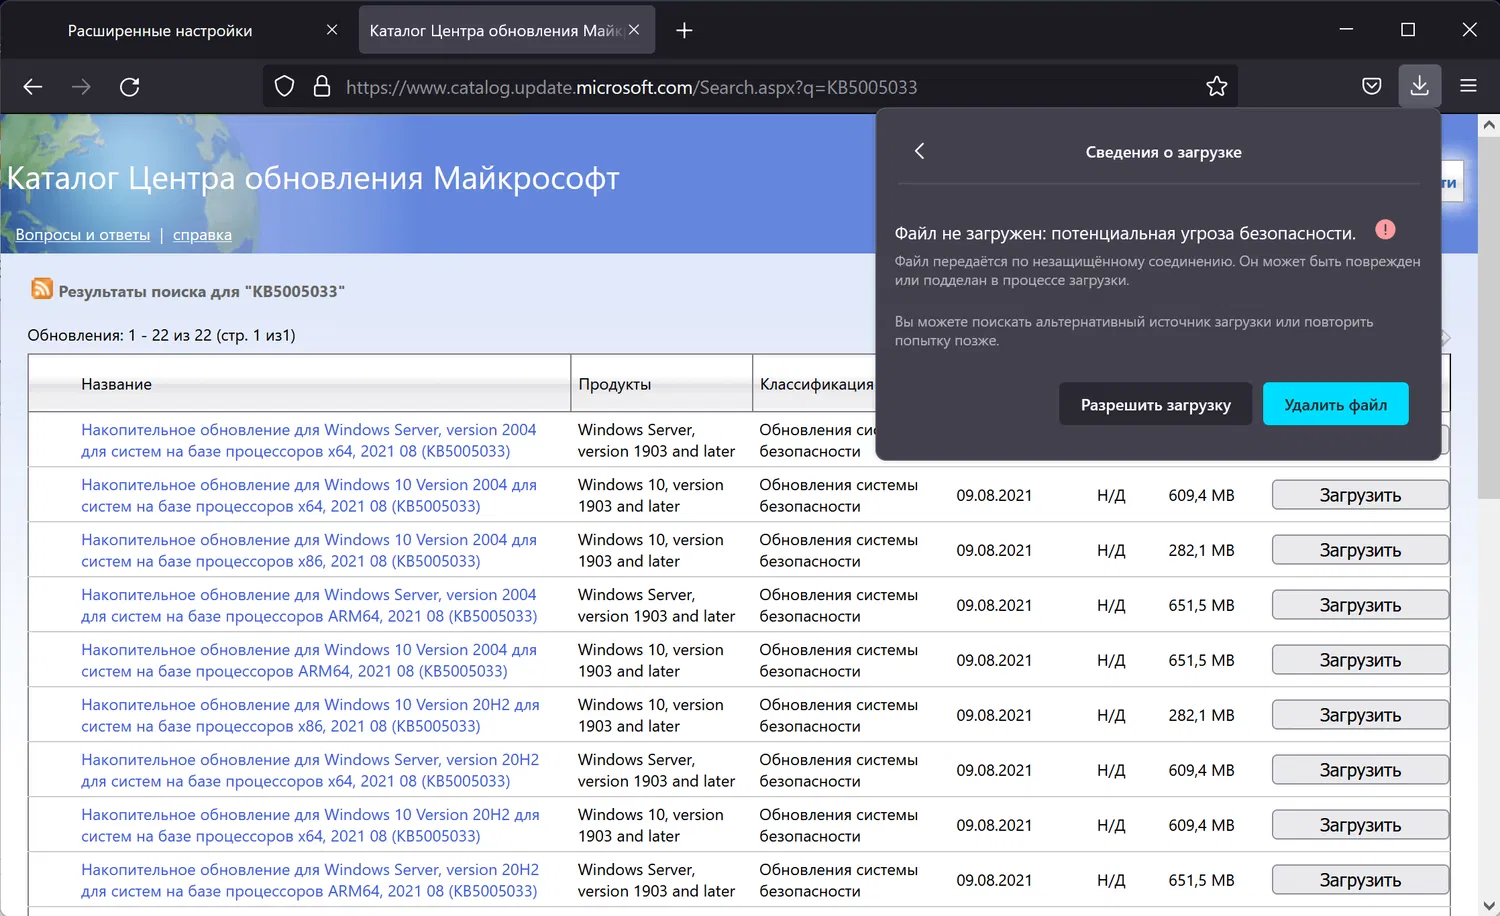Click "Загрузить" for Windows 10 2004 ARM64 update
This screenshot has width=1500, height=916.
coord(1360,660)
